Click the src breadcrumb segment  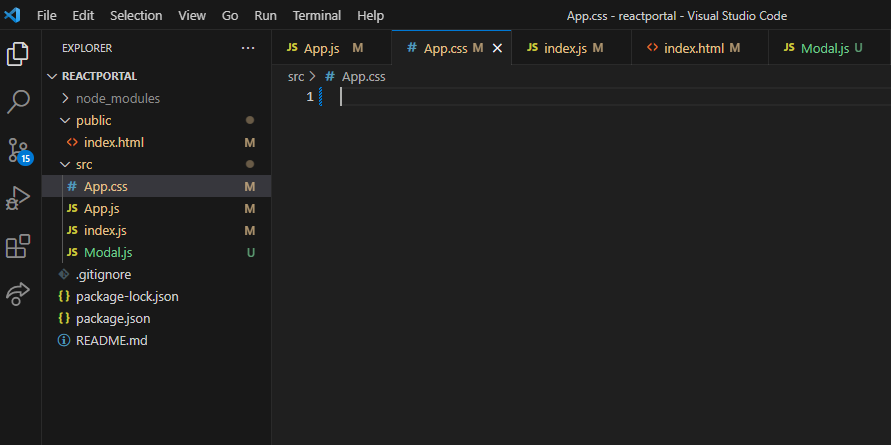[x=296, y=77]
